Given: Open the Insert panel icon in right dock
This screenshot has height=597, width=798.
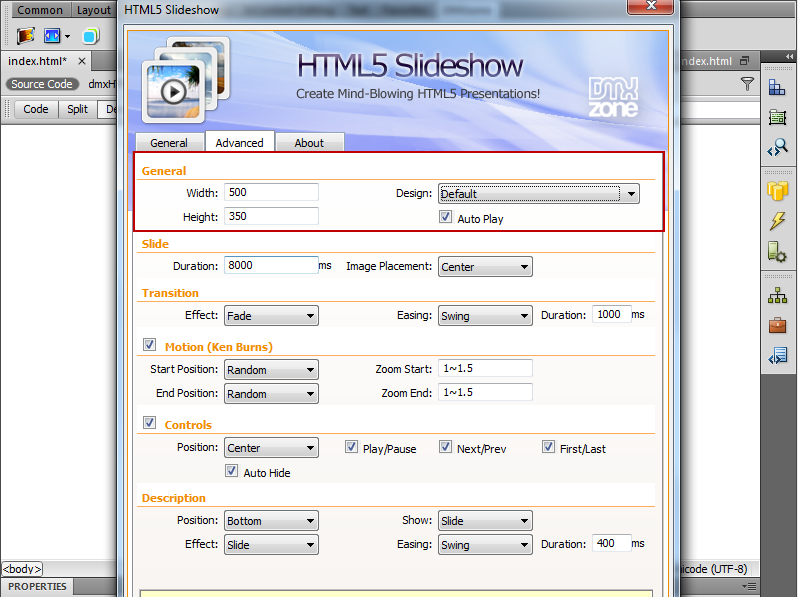Looking at the screenshot, I should point(777,87).
